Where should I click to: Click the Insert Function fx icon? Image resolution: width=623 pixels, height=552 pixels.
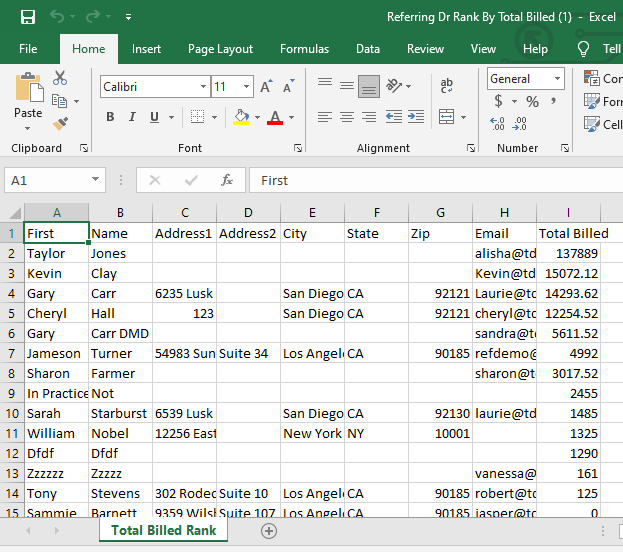227,180
